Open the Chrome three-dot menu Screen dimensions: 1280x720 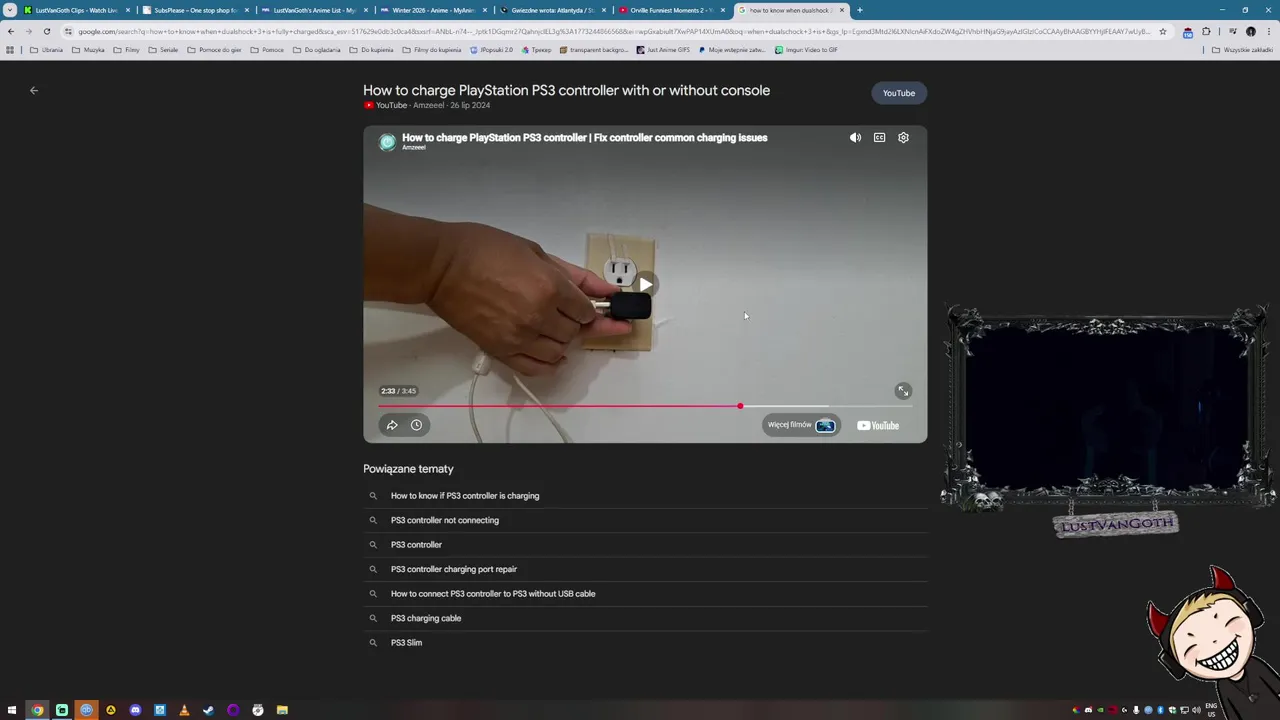point(1269,31)
